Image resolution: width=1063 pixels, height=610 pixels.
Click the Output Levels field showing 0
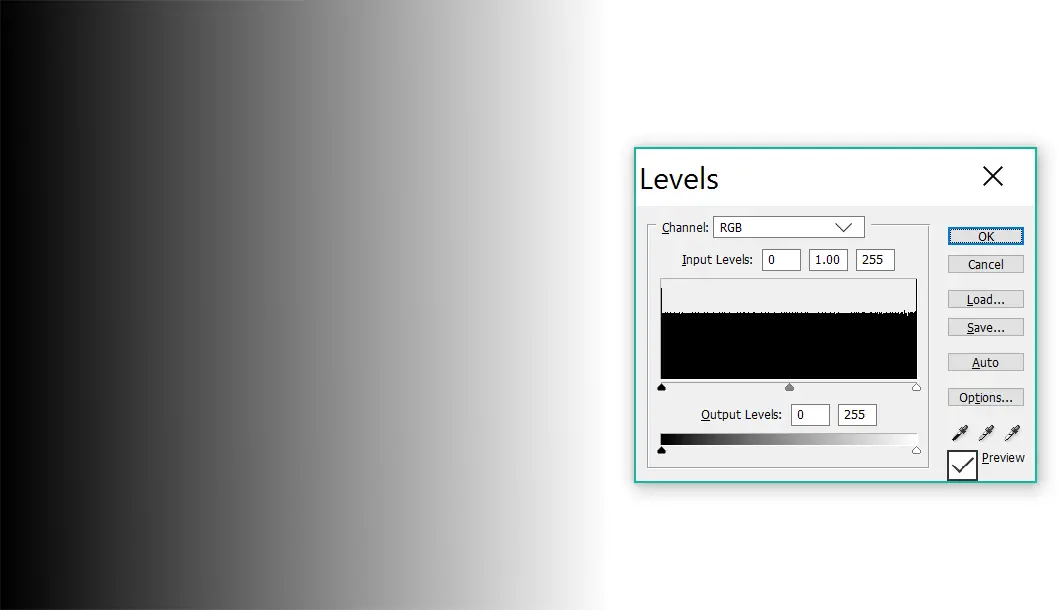[x=810, y=415]
